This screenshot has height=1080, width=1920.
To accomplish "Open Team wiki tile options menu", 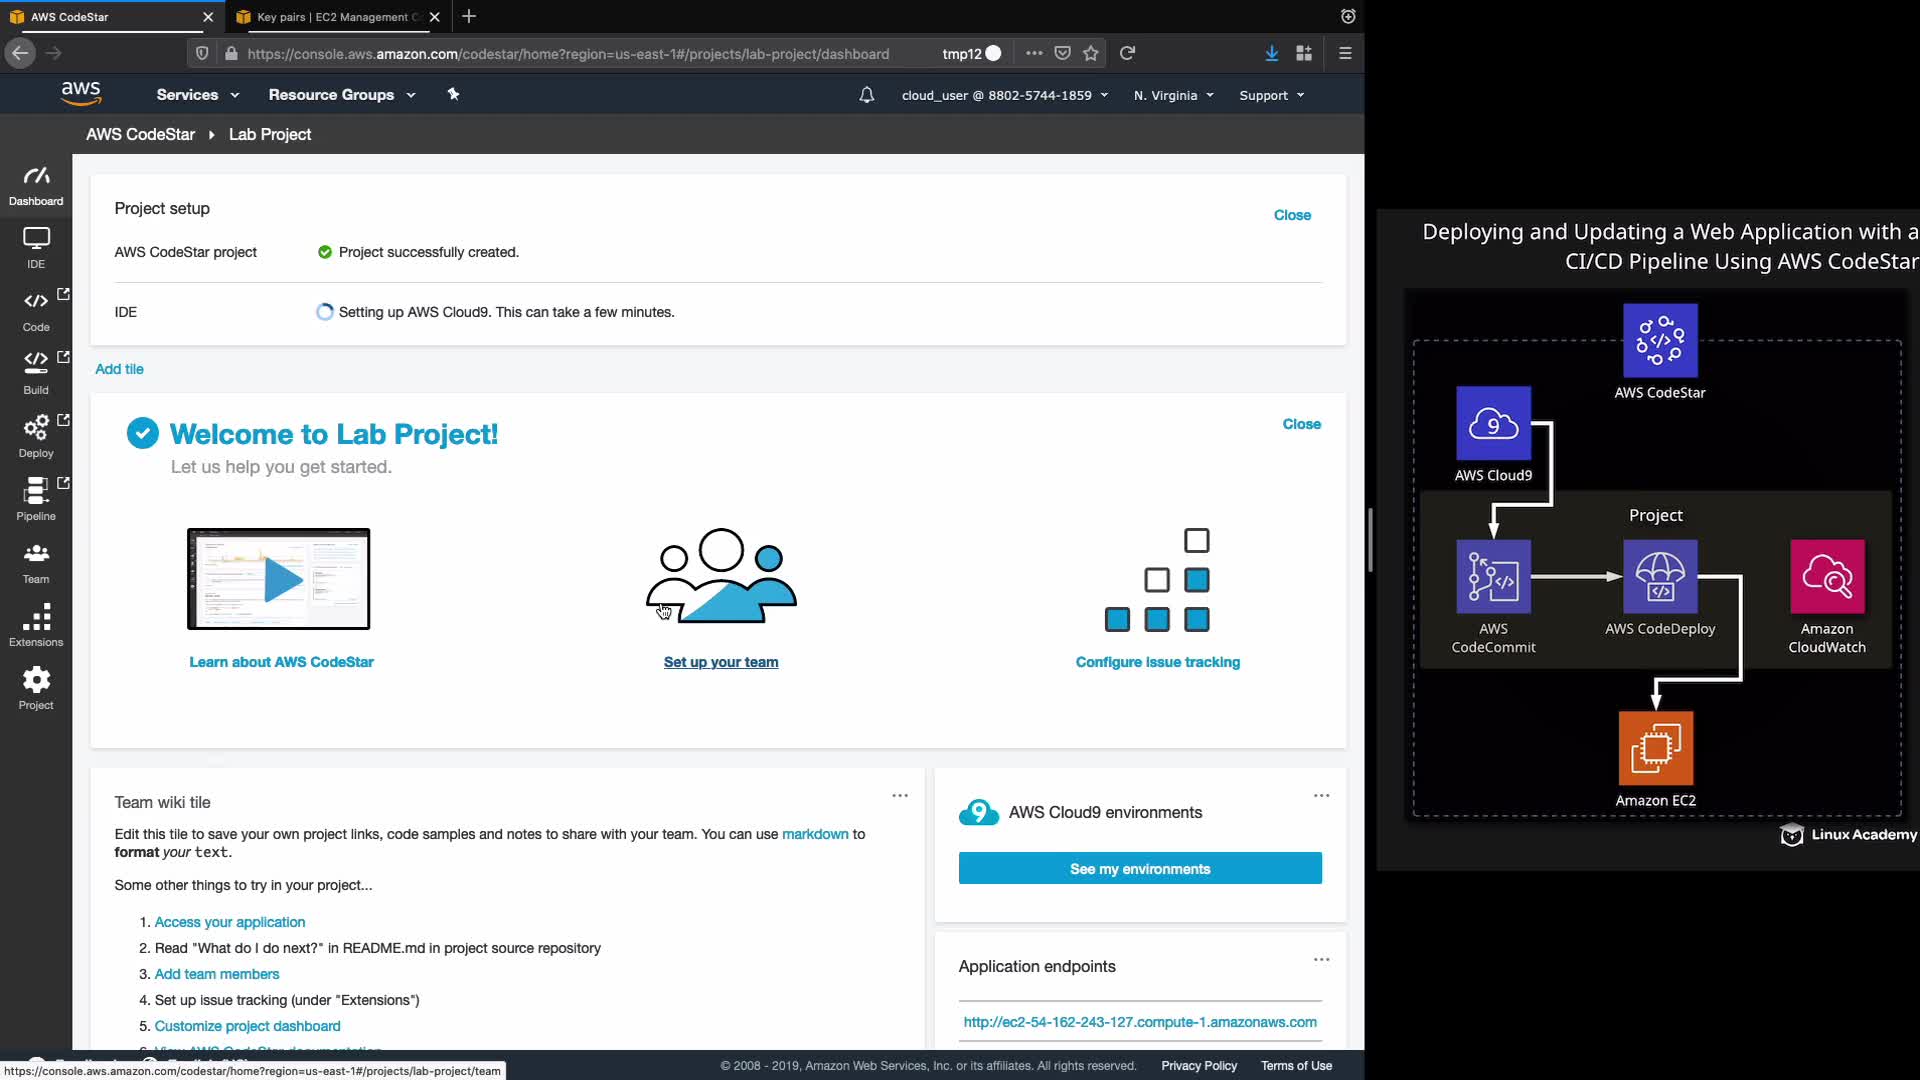I will [x=900, y=796].
